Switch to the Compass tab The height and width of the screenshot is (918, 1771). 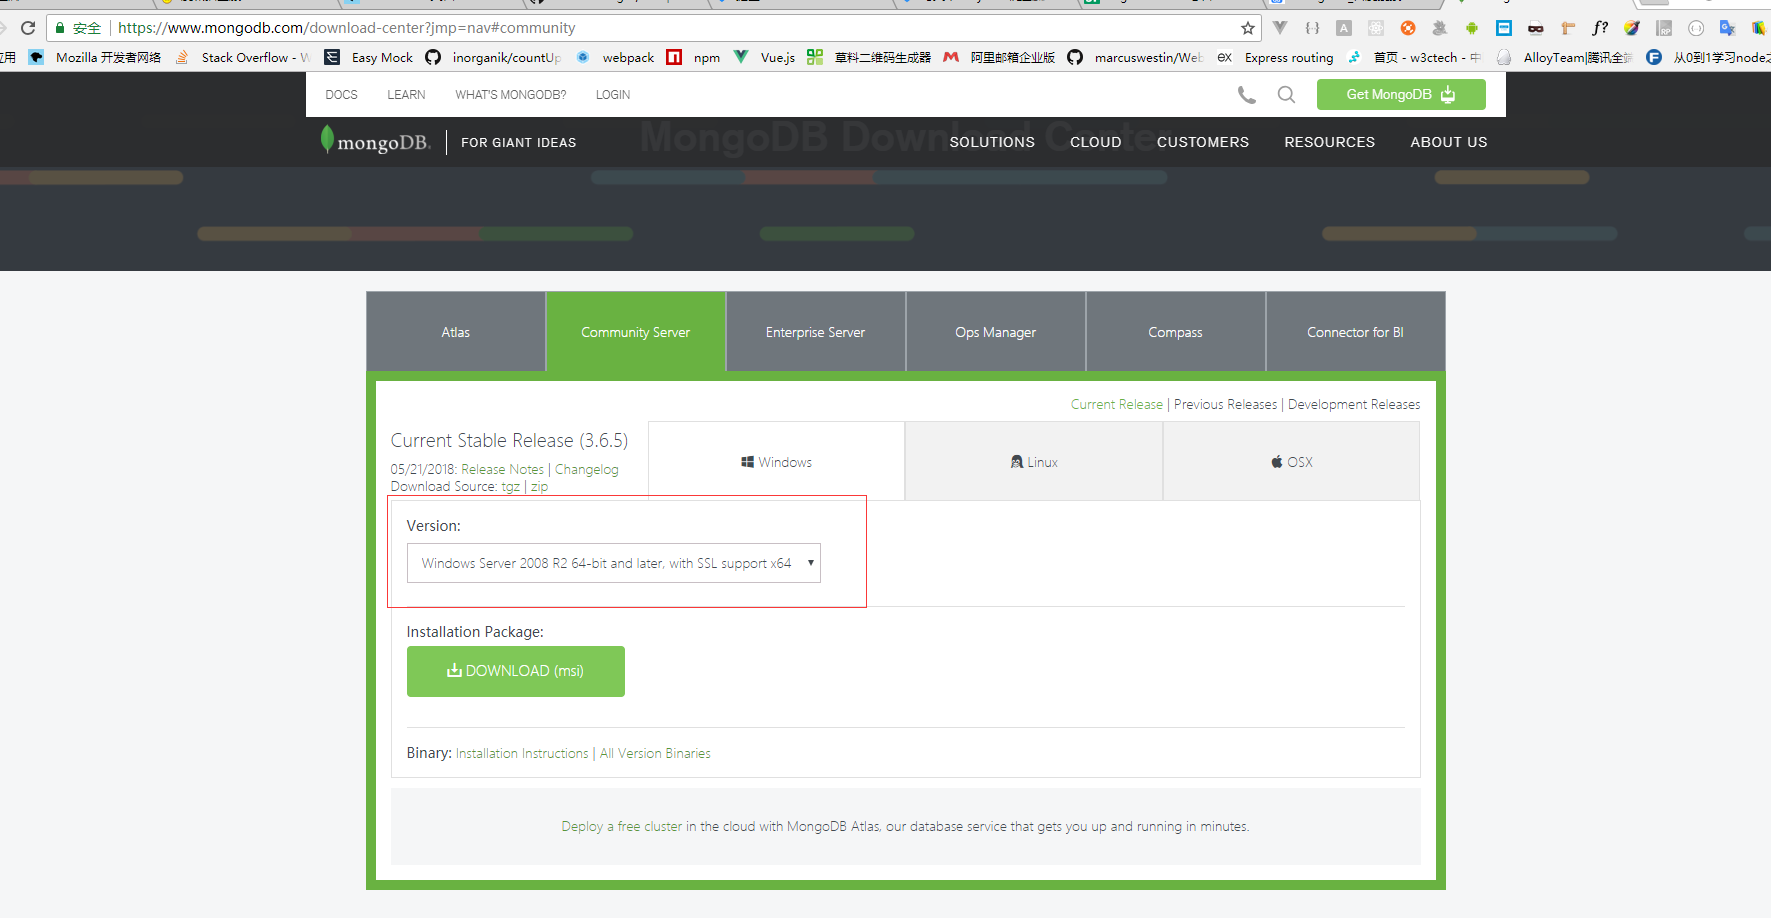point(1176,332)
